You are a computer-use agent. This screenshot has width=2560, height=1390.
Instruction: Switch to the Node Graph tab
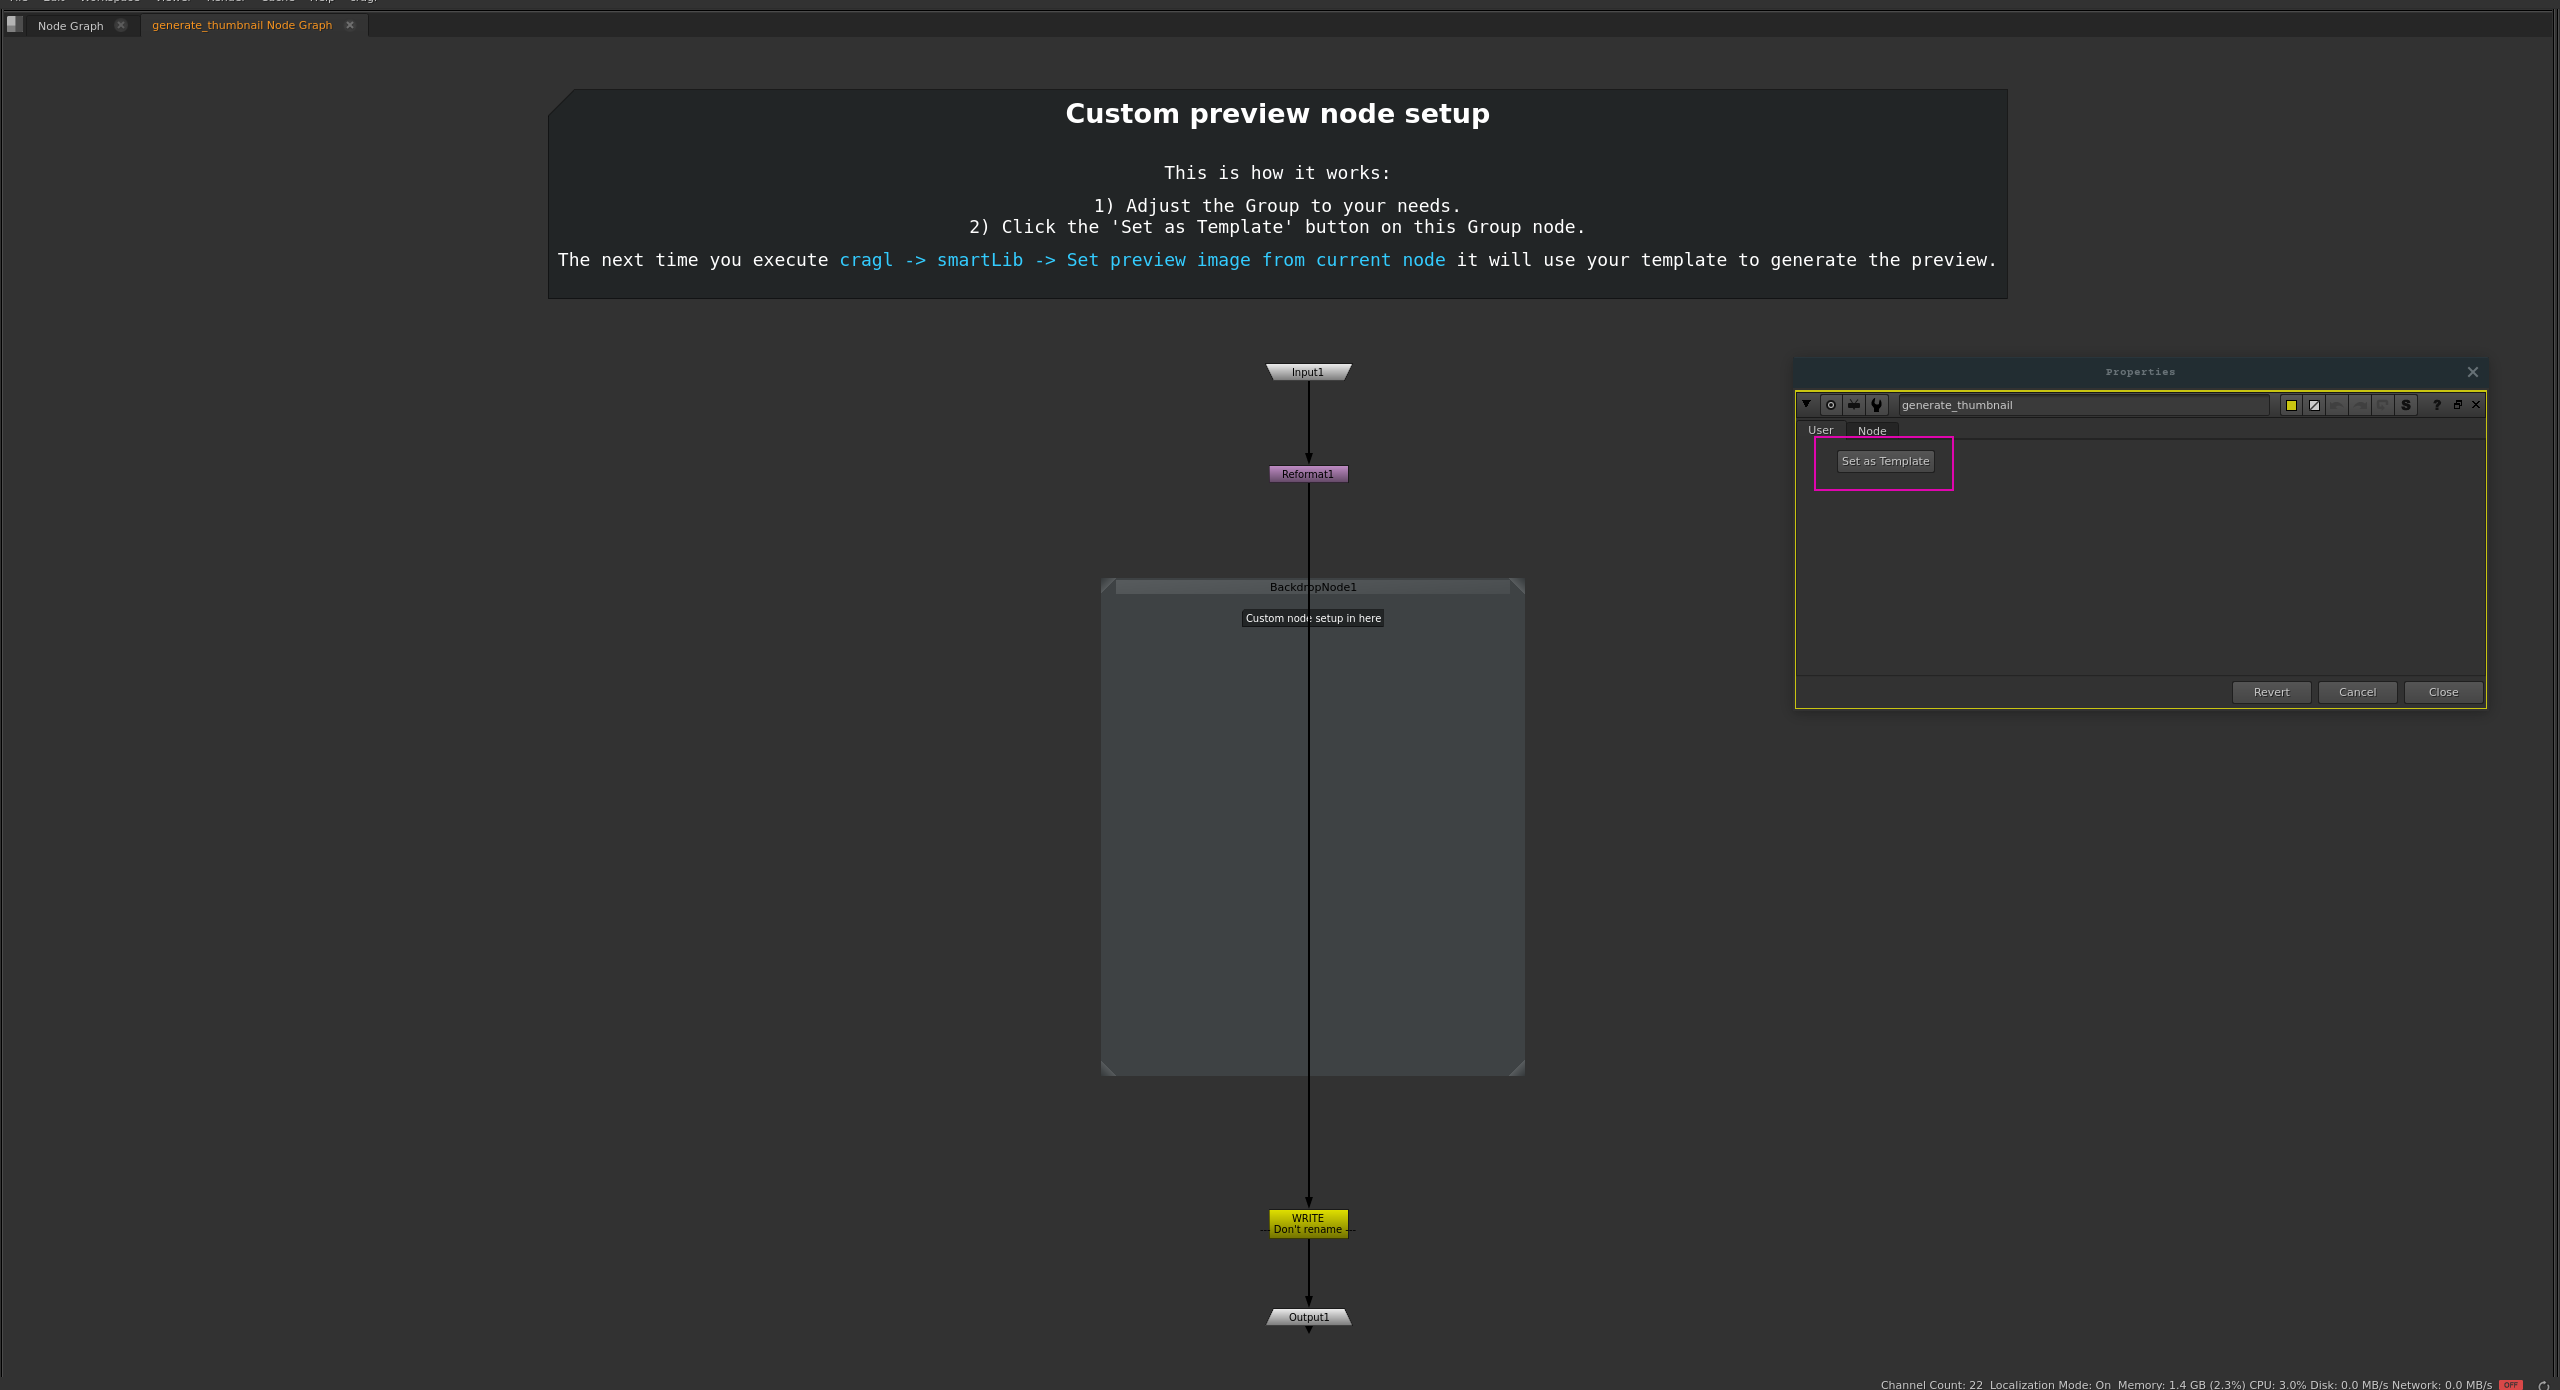pos(70,26)
